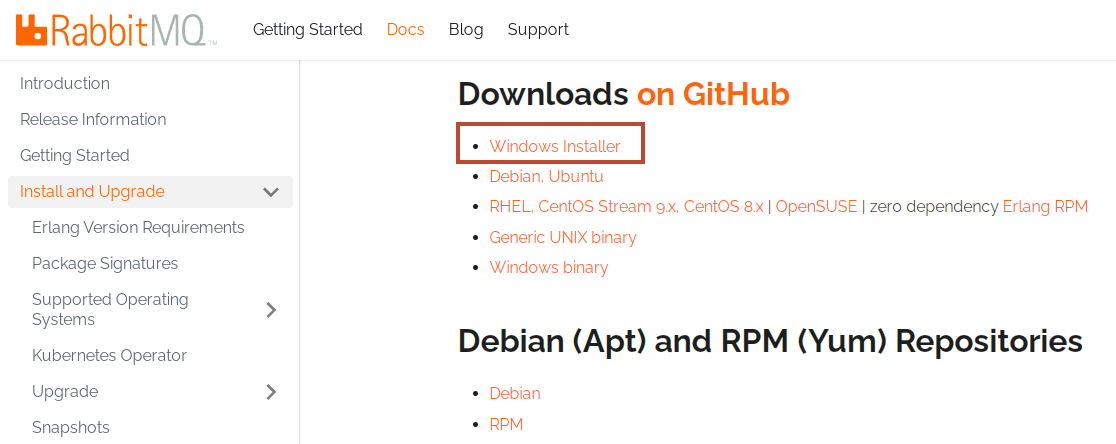The width and height of the screenshot is (1116, 444).
Task: Open Erlang Version Requirements in sidebar
Action: click(x=138, y=228)
